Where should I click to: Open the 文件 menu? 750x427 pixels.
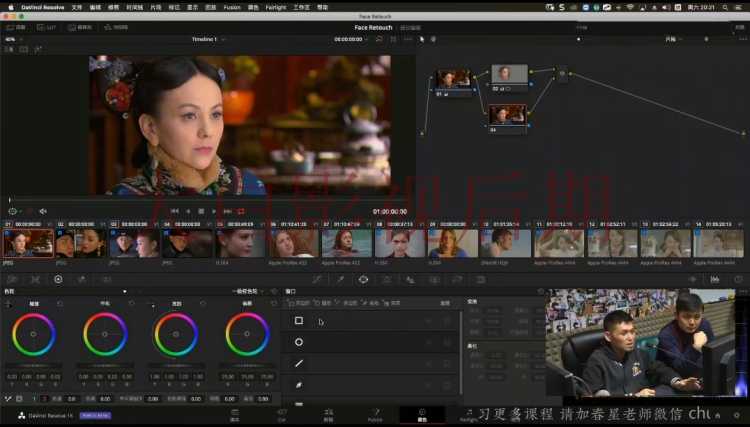click(x=77, y=8)
